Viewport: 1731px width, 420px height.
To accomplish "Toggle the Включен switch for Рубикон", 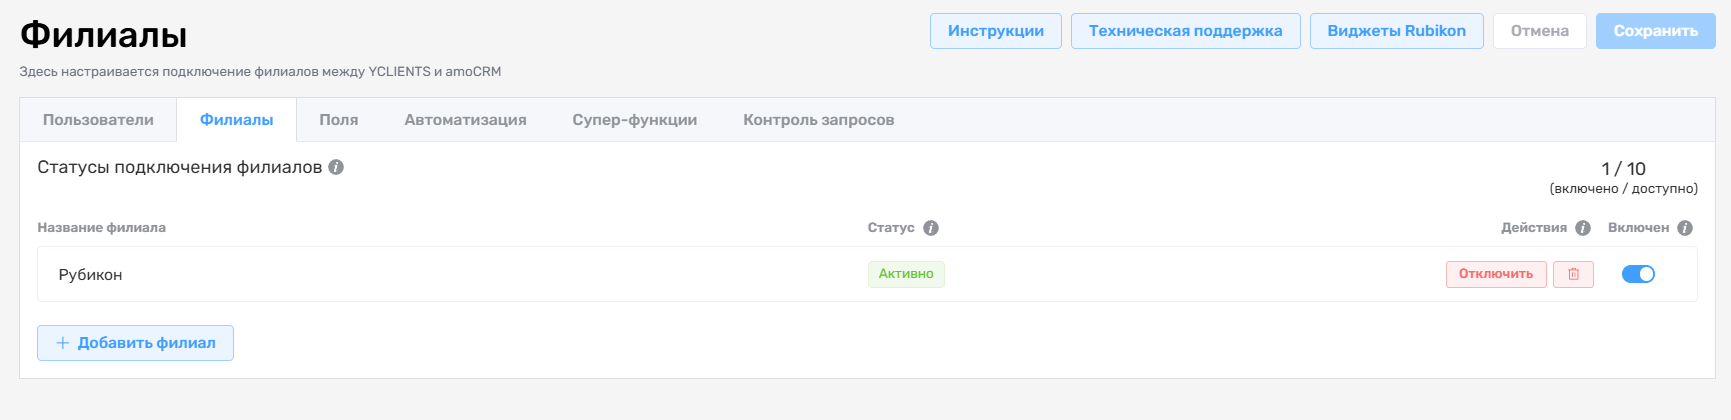I will [x=1638, y=274].
